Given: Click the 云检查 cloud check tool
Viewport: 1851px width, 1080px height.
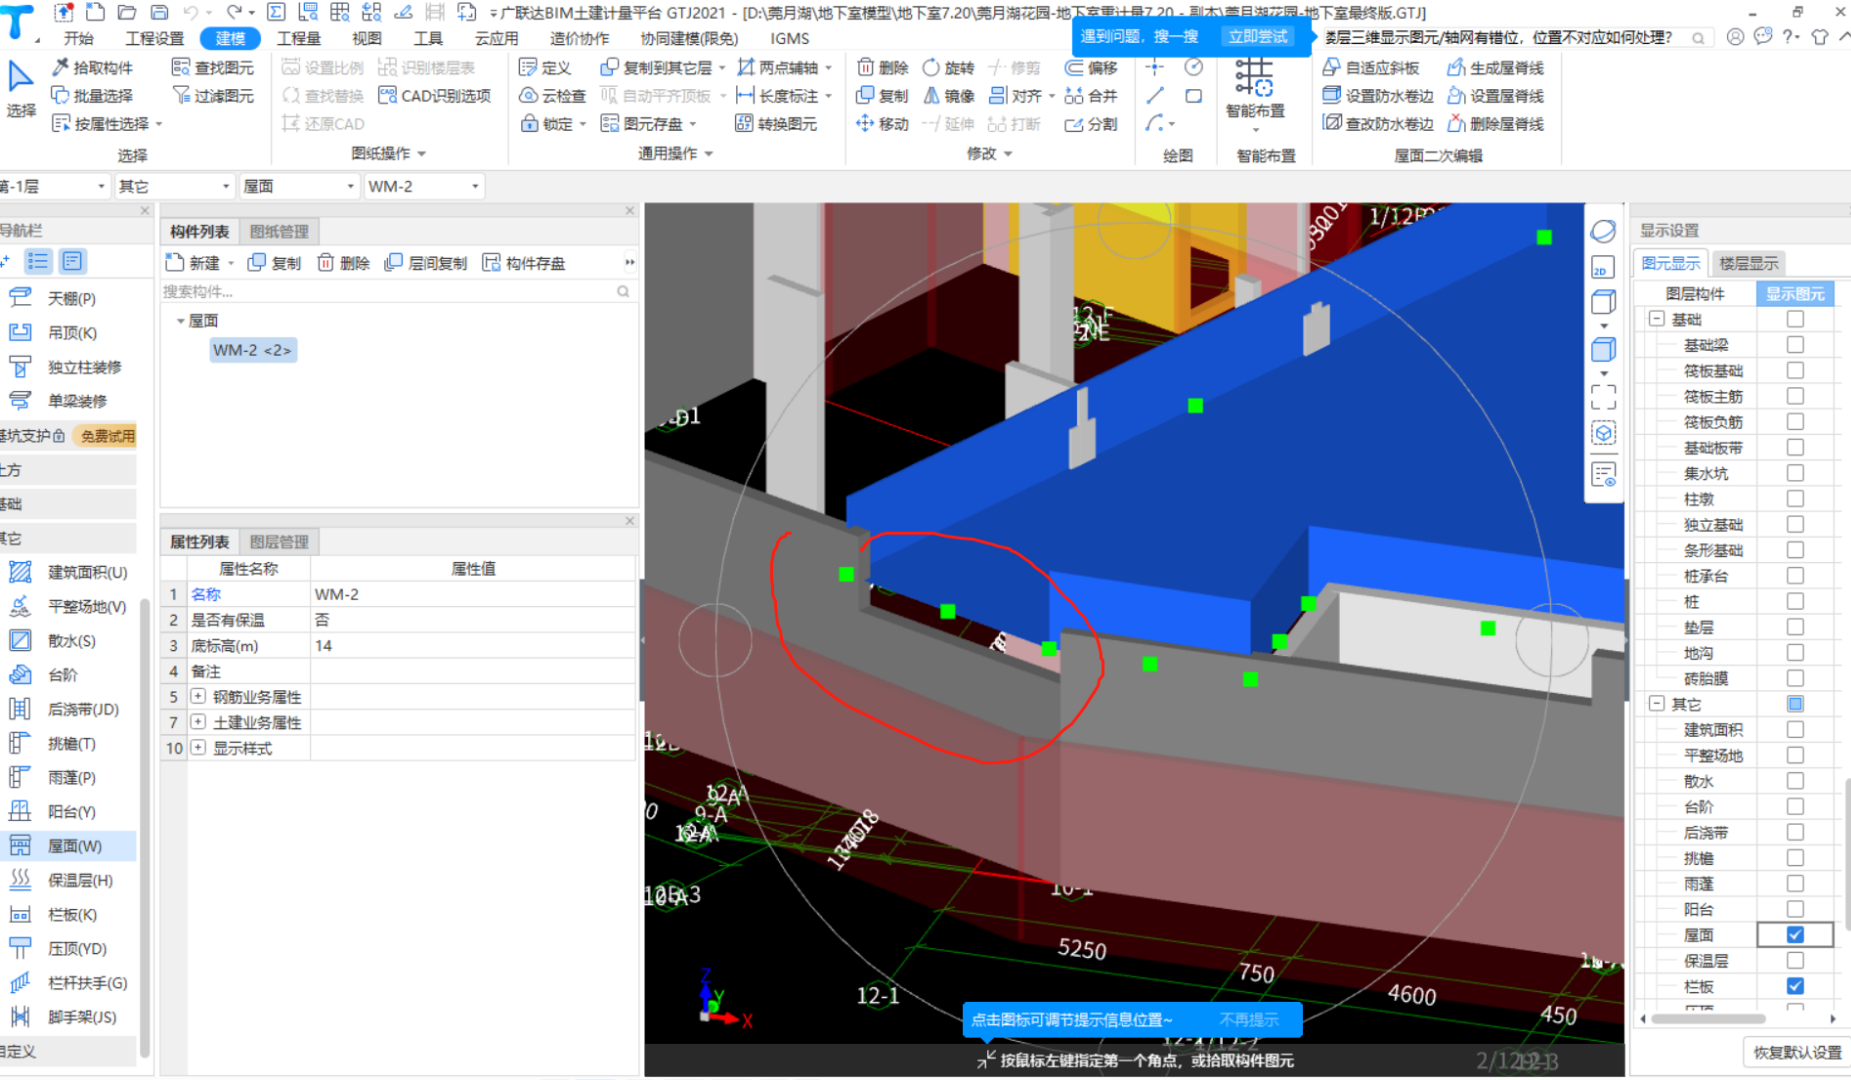Looking at the screenshot, I should click(x=552, y=95).
